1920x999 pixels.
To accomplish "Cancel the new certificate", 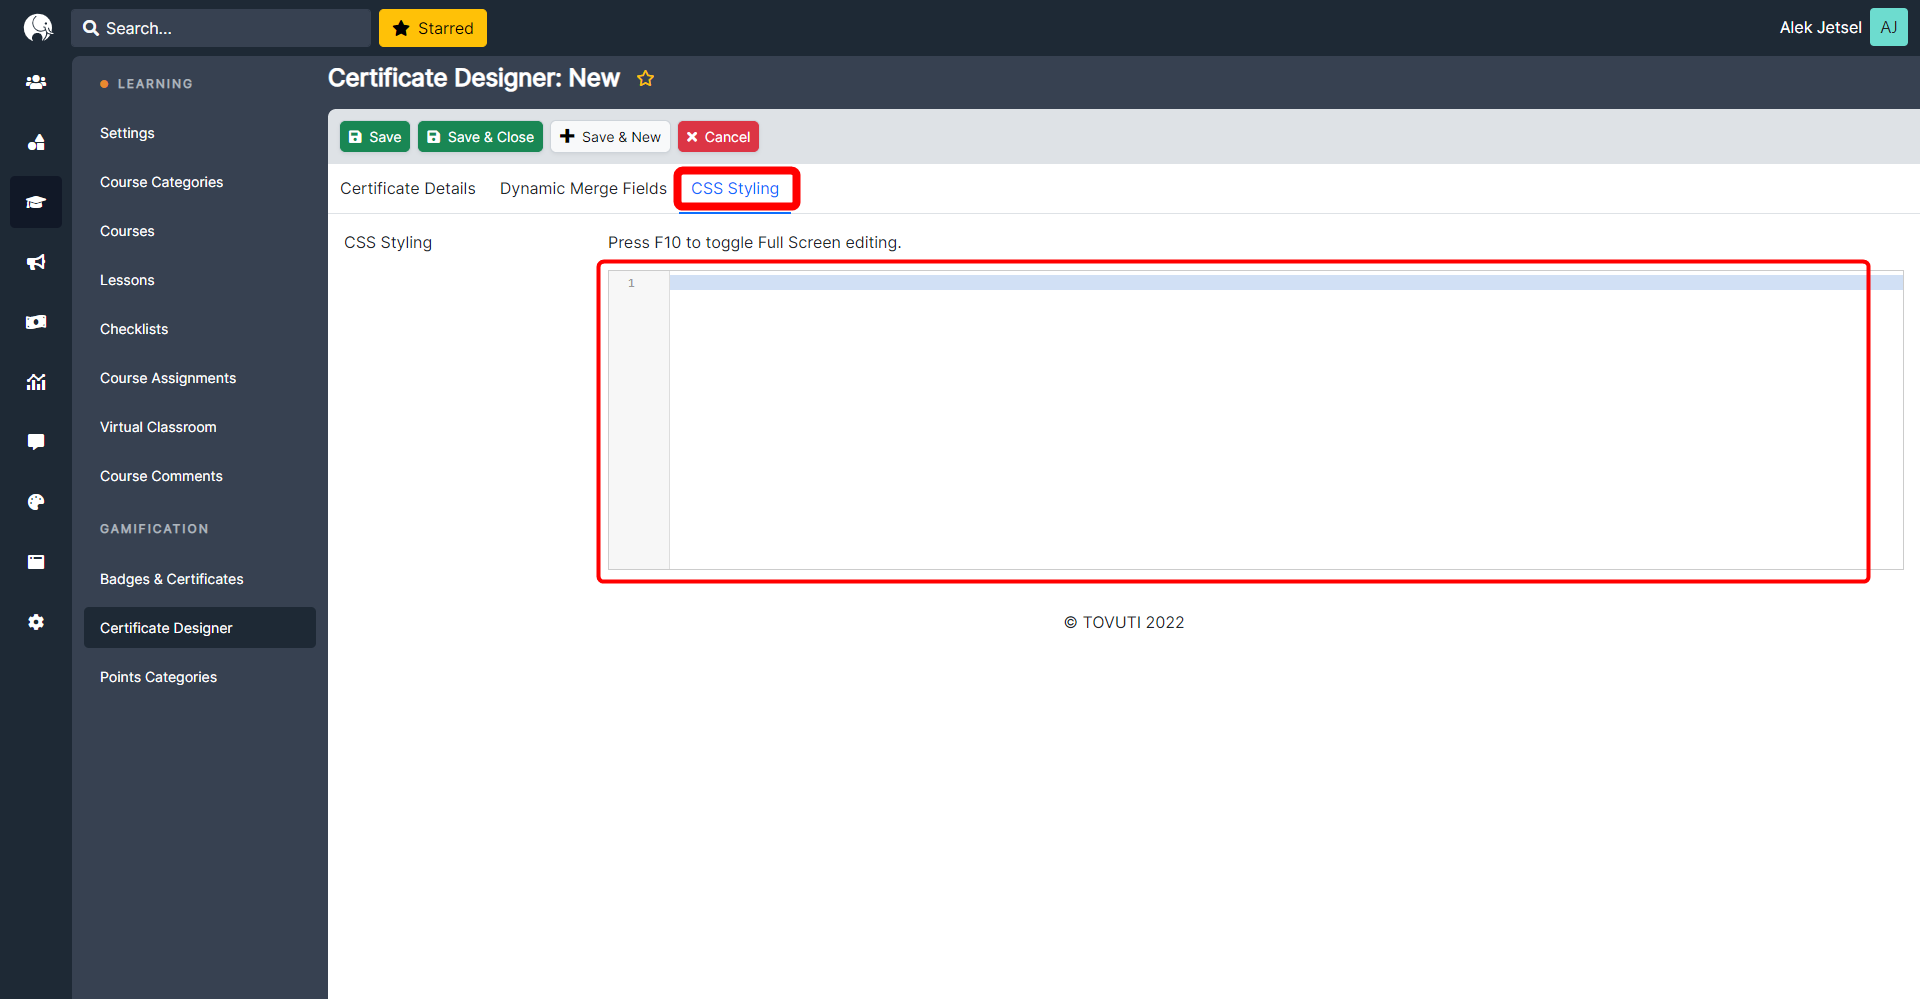I will click(718, 137).
